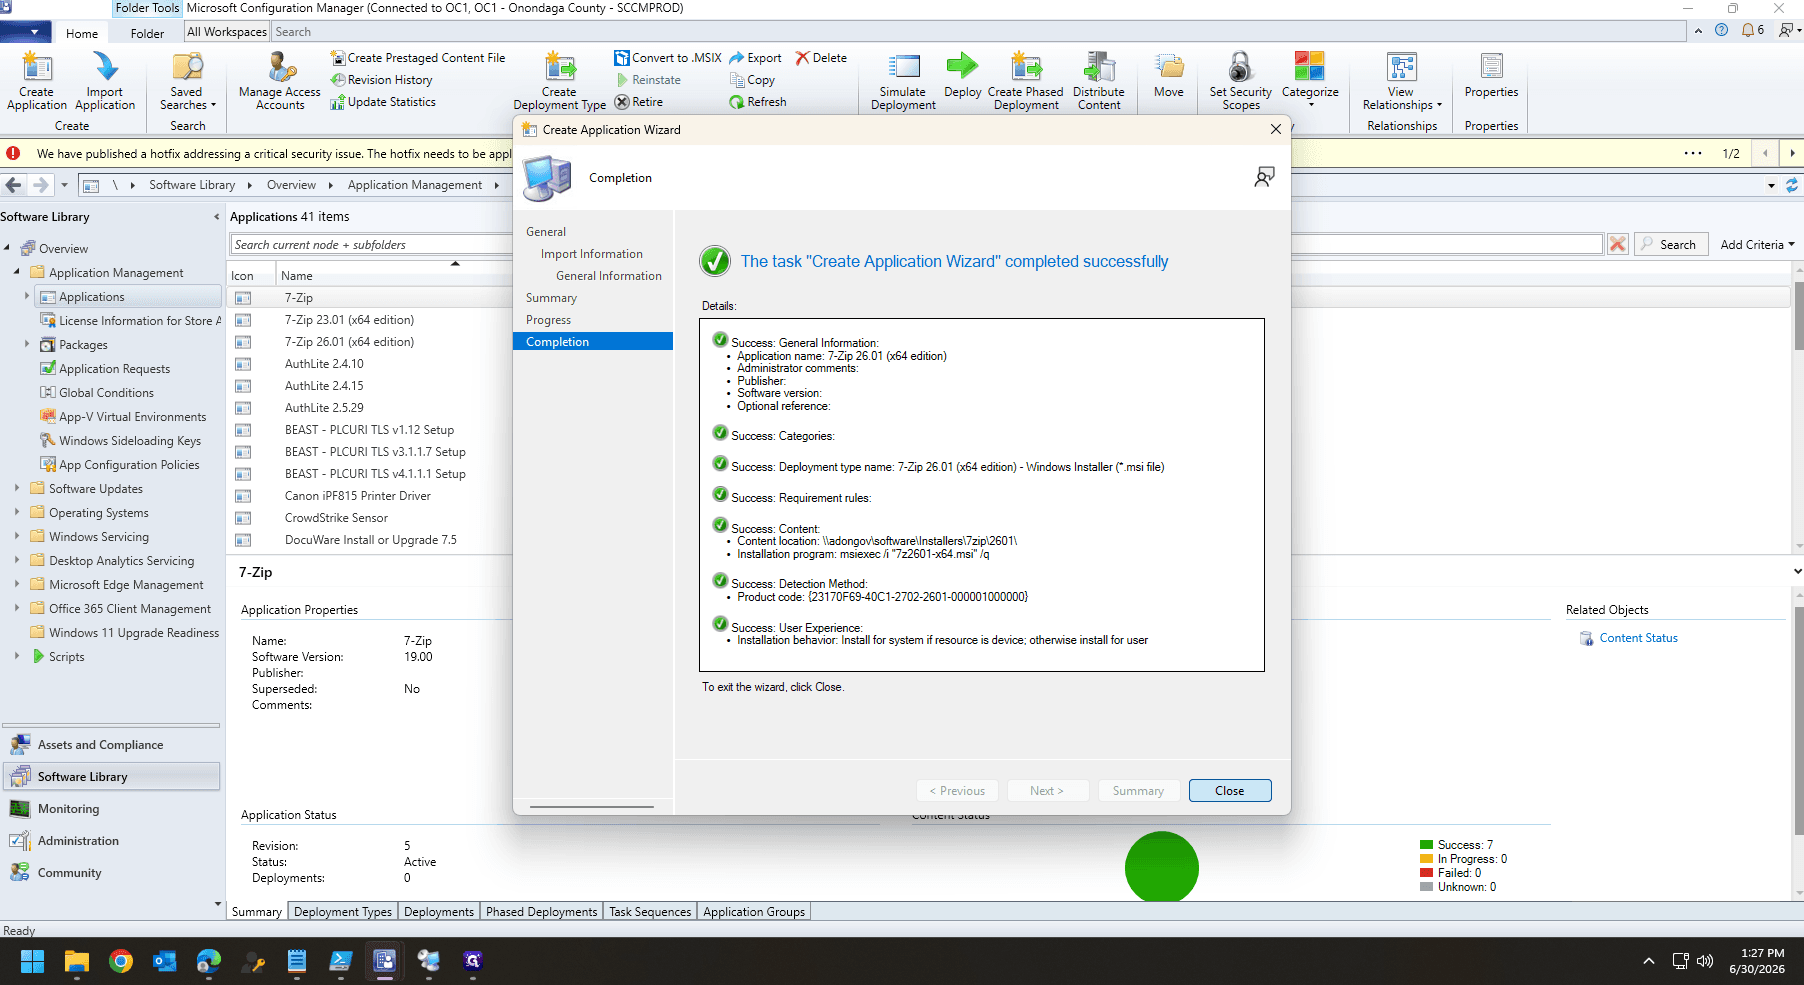The height and width of the screenshot is (985, 1804).
Task: Open Manage Access Accounts
Action: 280,81
